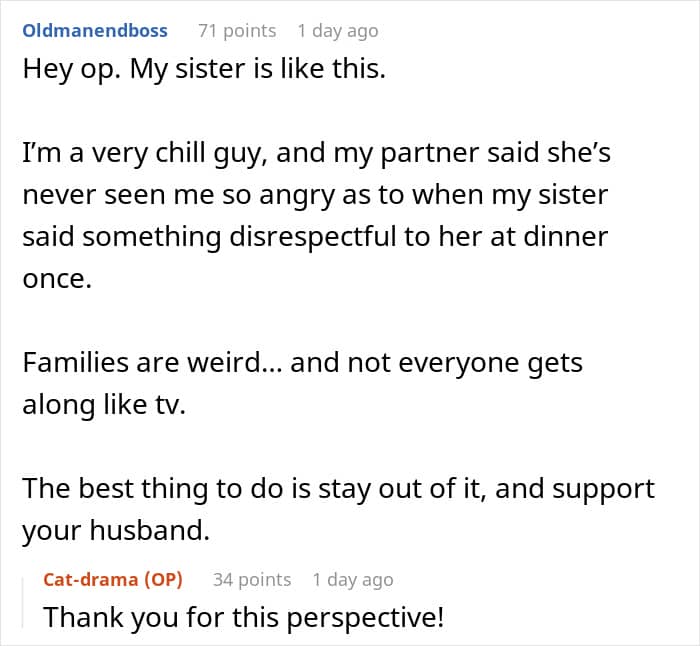Click the line 'along like tv.'

(x=104, y=405)
